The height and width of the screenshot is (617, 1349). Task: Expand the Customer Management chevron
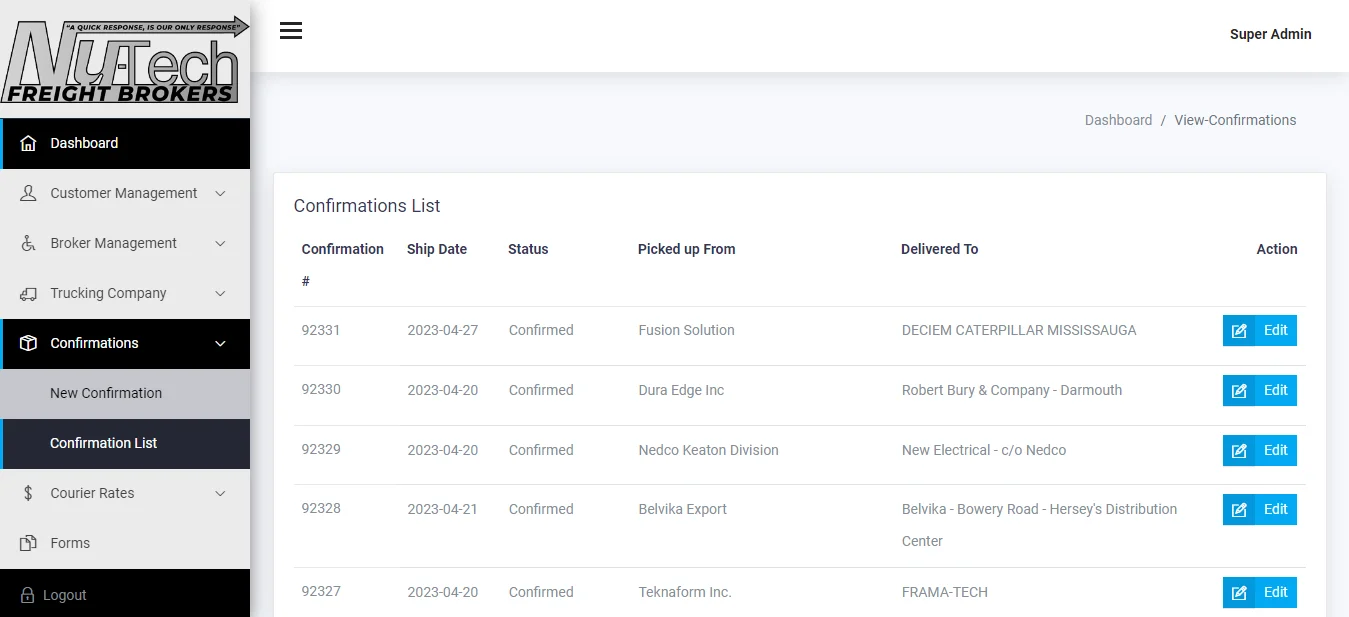point(221,193)
